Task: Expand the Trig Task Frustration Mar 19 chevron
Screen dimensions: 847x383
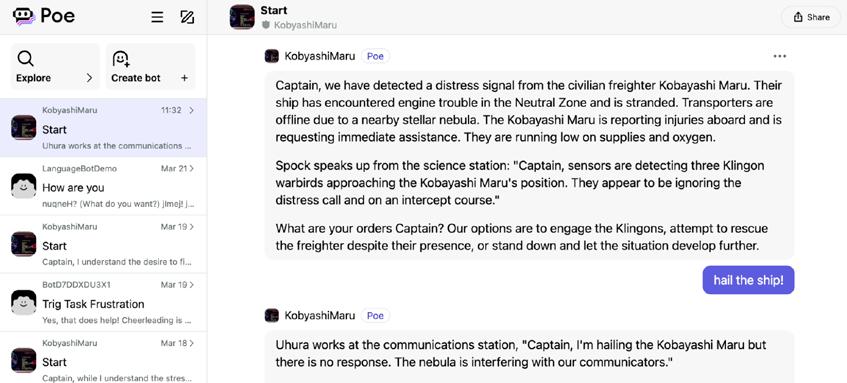Action: point(191,285)
